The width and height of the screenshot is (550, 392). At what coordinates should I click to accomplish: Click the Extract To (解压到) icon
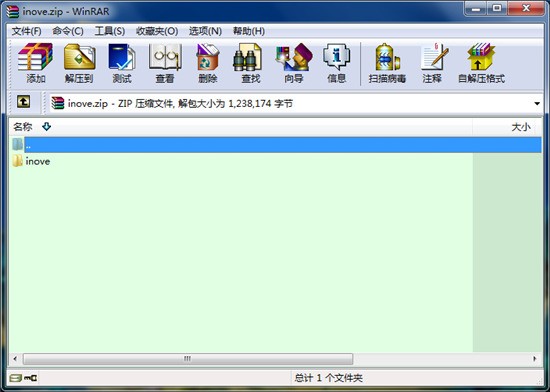coord(79,57)
